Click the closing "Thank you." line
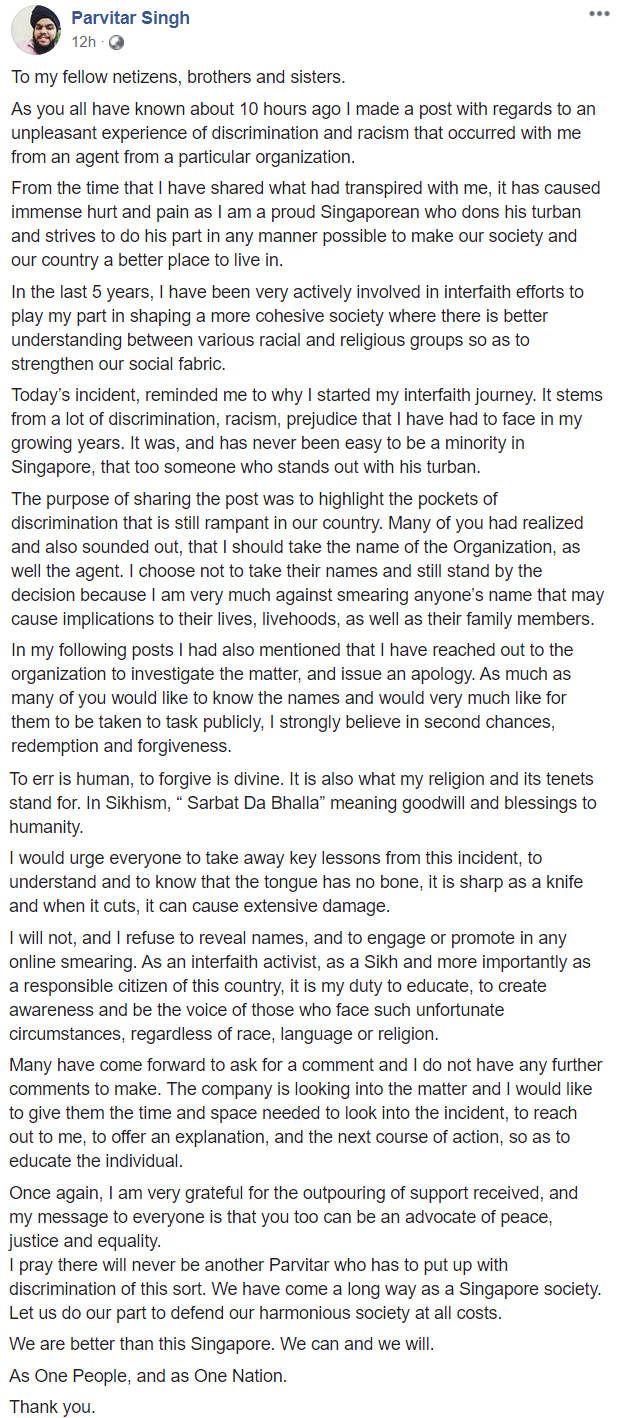The width and height of the screenshot is (618, 1418). [x=53, y=1406]
